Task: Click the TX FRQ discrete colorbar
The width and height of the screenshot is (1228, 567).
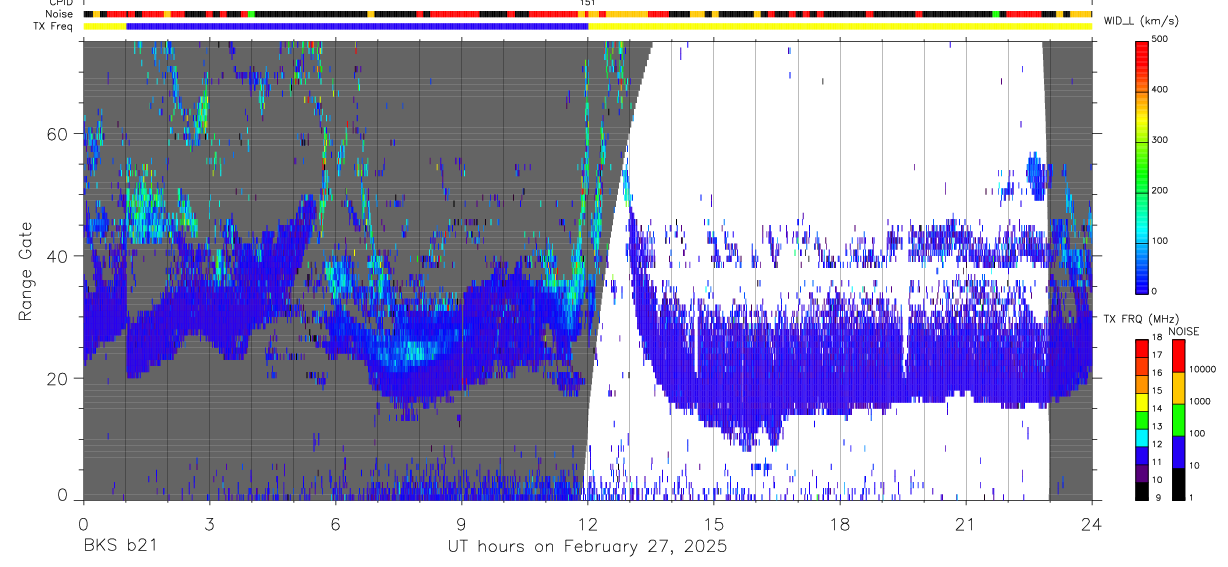Action: click(x=1143, y=419)
